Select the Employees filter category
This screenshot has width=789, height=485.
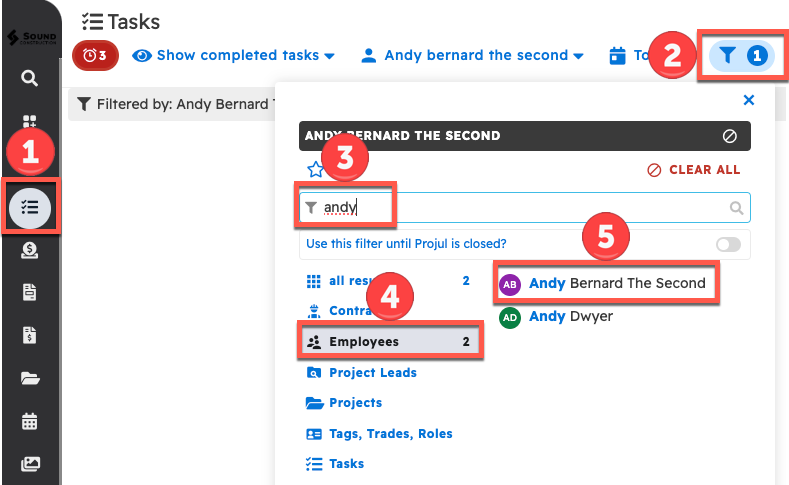point(389,342)
